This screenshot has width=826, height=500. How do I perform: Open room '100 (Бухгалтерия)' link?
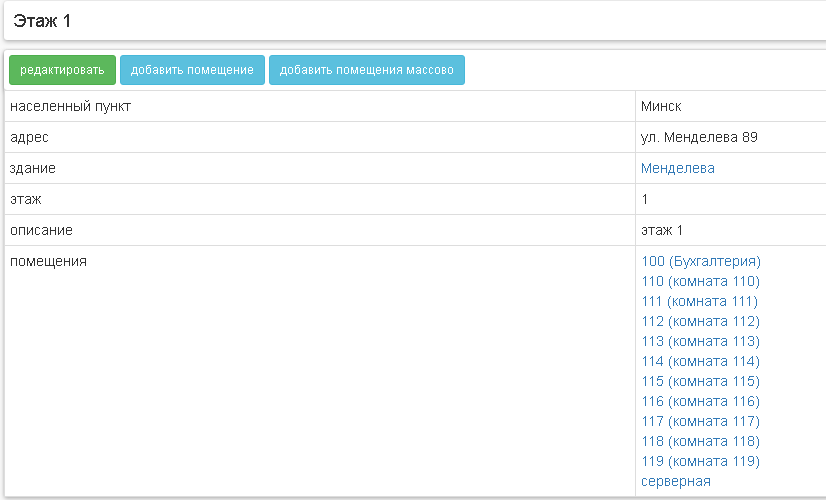700,261
